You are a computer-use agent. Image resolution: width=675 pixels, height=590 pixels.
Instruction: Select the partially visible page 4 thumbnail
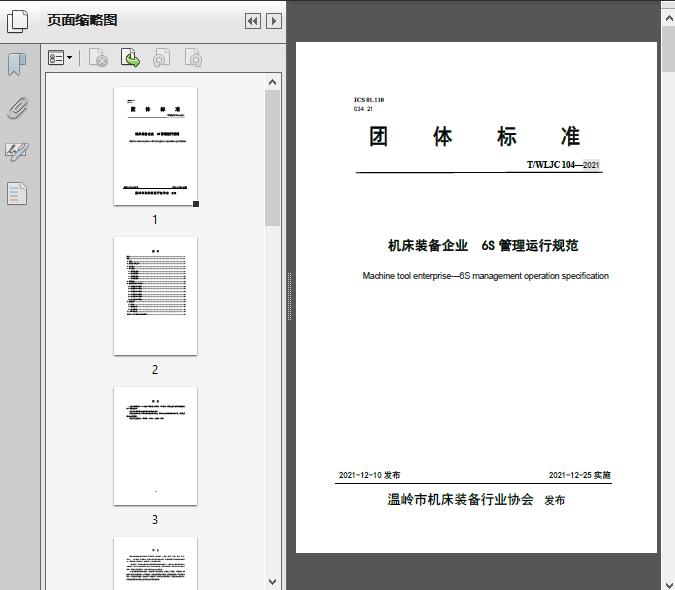click(x=155, y=563)
